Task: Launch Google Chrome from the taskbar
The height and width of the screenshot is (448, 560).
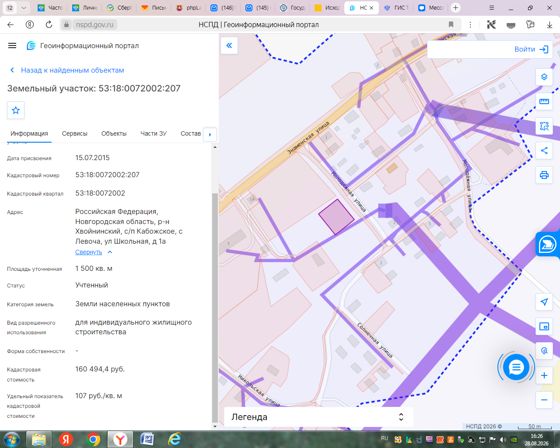Action: pyautogui.click(x=93, y=439)
